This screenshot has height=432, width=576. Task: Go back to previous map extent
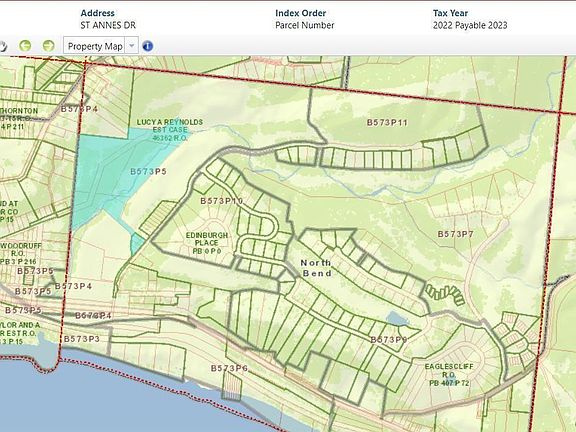[x=25, y=46]
